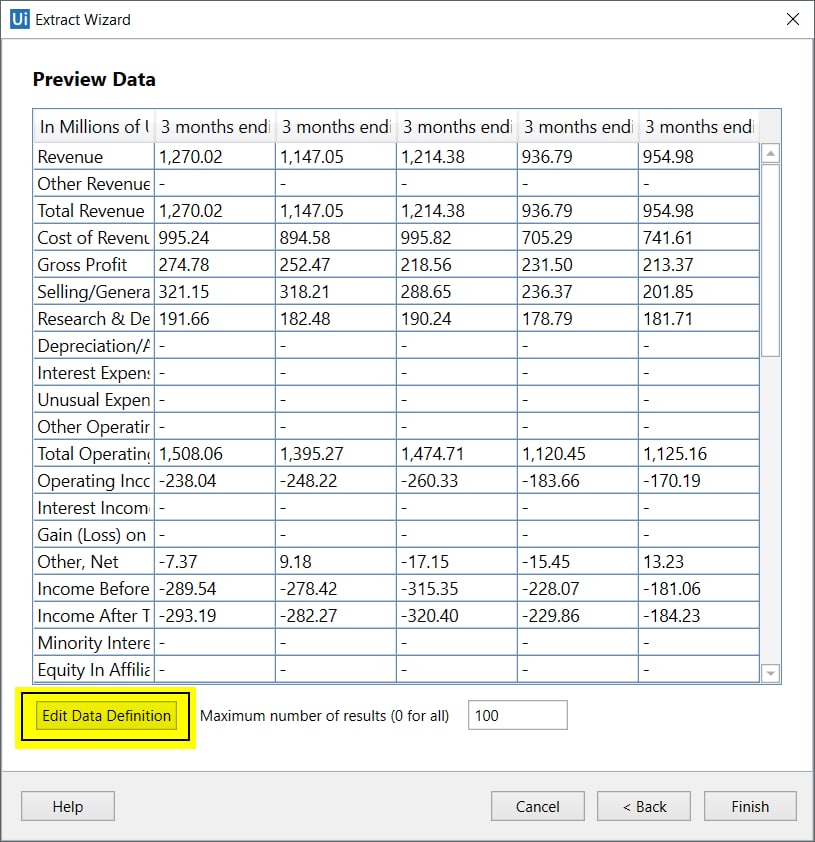
Task: Select the 'Operating Inco' row label
Action: coord(94,480)
